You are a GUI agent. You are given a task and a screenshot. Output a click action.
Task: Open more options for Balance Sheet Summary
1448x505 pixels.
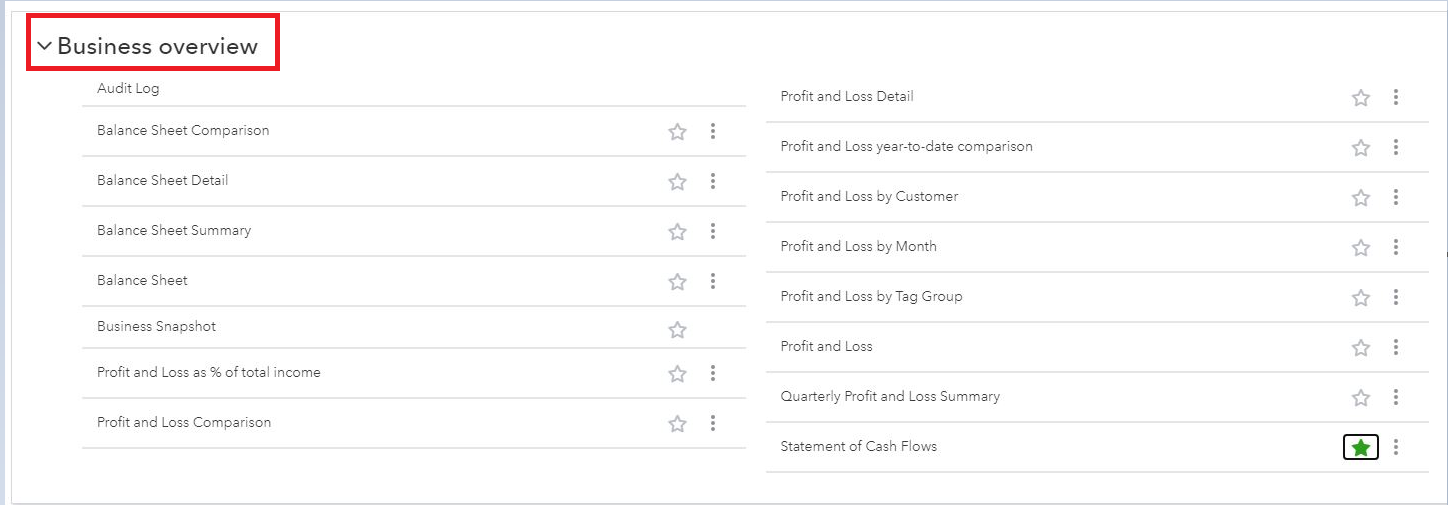point(713,231)
